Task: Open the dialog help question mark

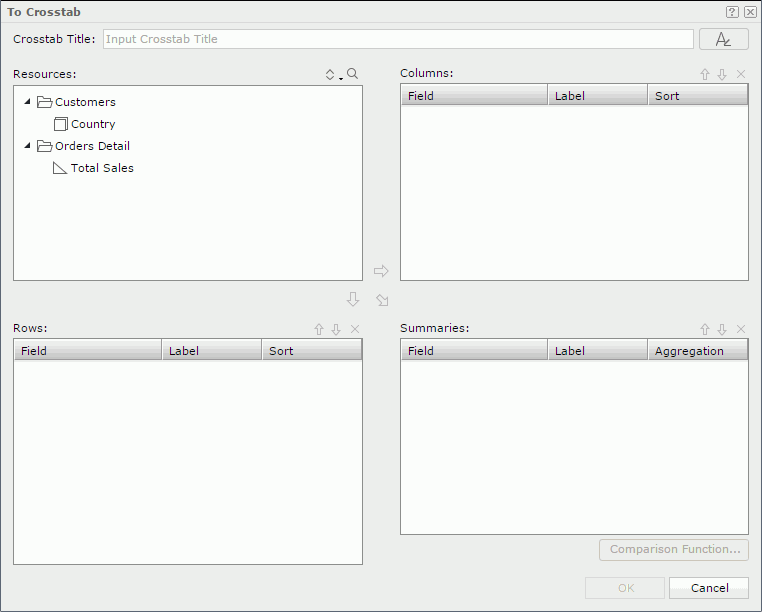Action: 732,12
